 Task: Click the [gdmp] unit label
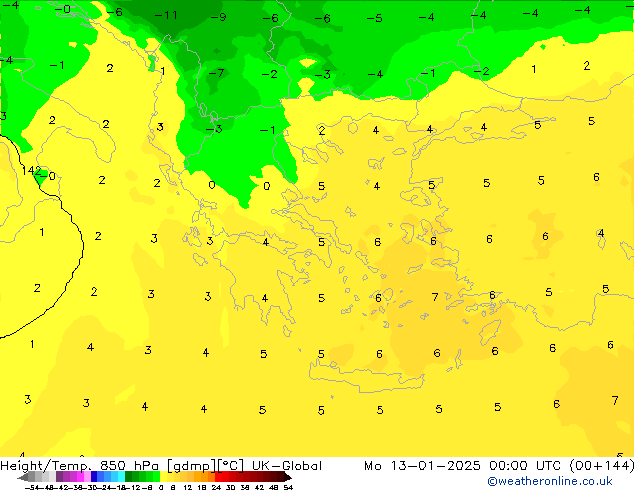point(192,466)
